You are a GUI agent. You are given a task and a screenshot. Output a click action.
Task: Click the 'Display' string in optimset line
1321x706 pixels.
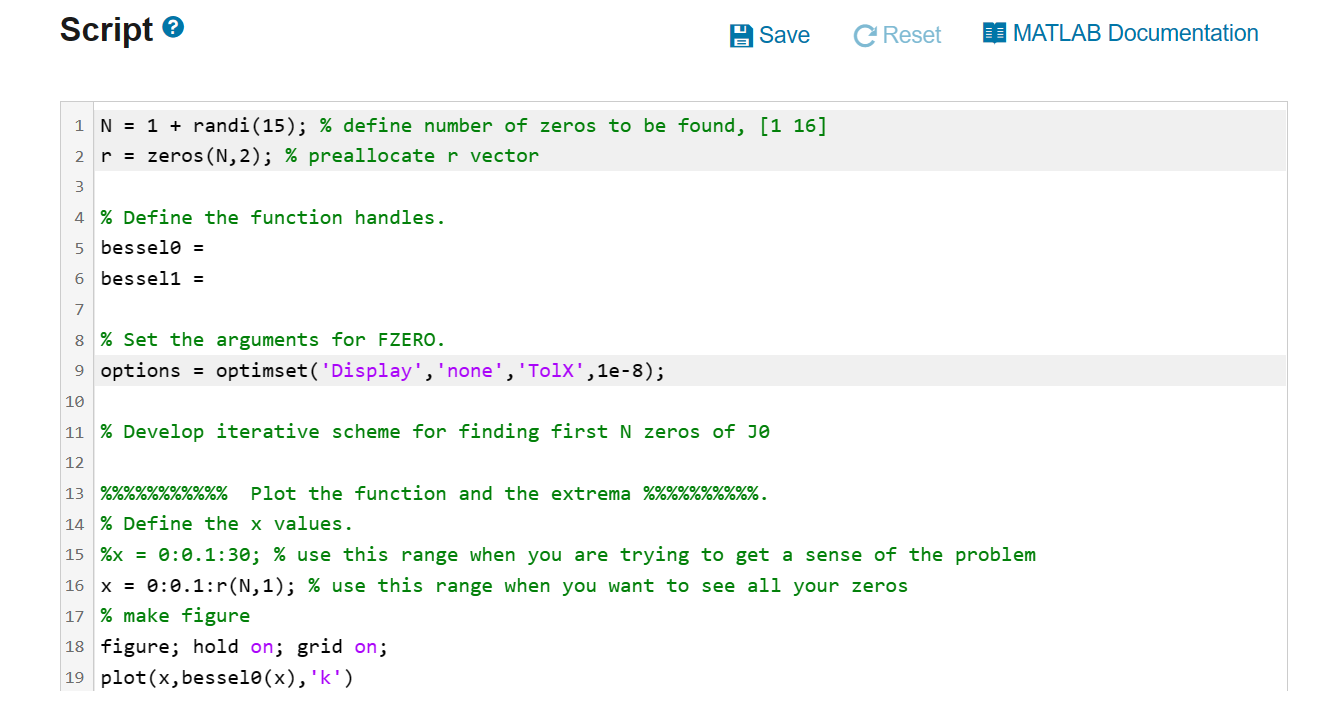point(372,371)
